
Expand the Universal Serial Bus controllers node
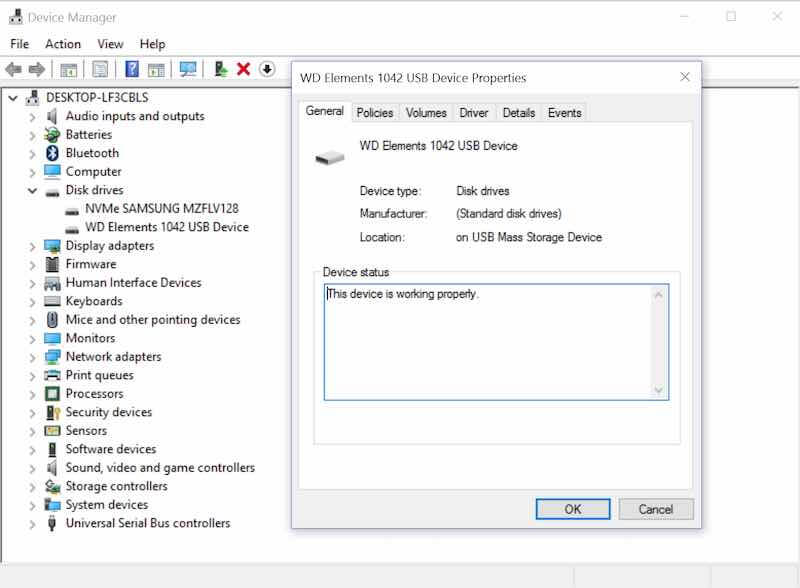32,524
